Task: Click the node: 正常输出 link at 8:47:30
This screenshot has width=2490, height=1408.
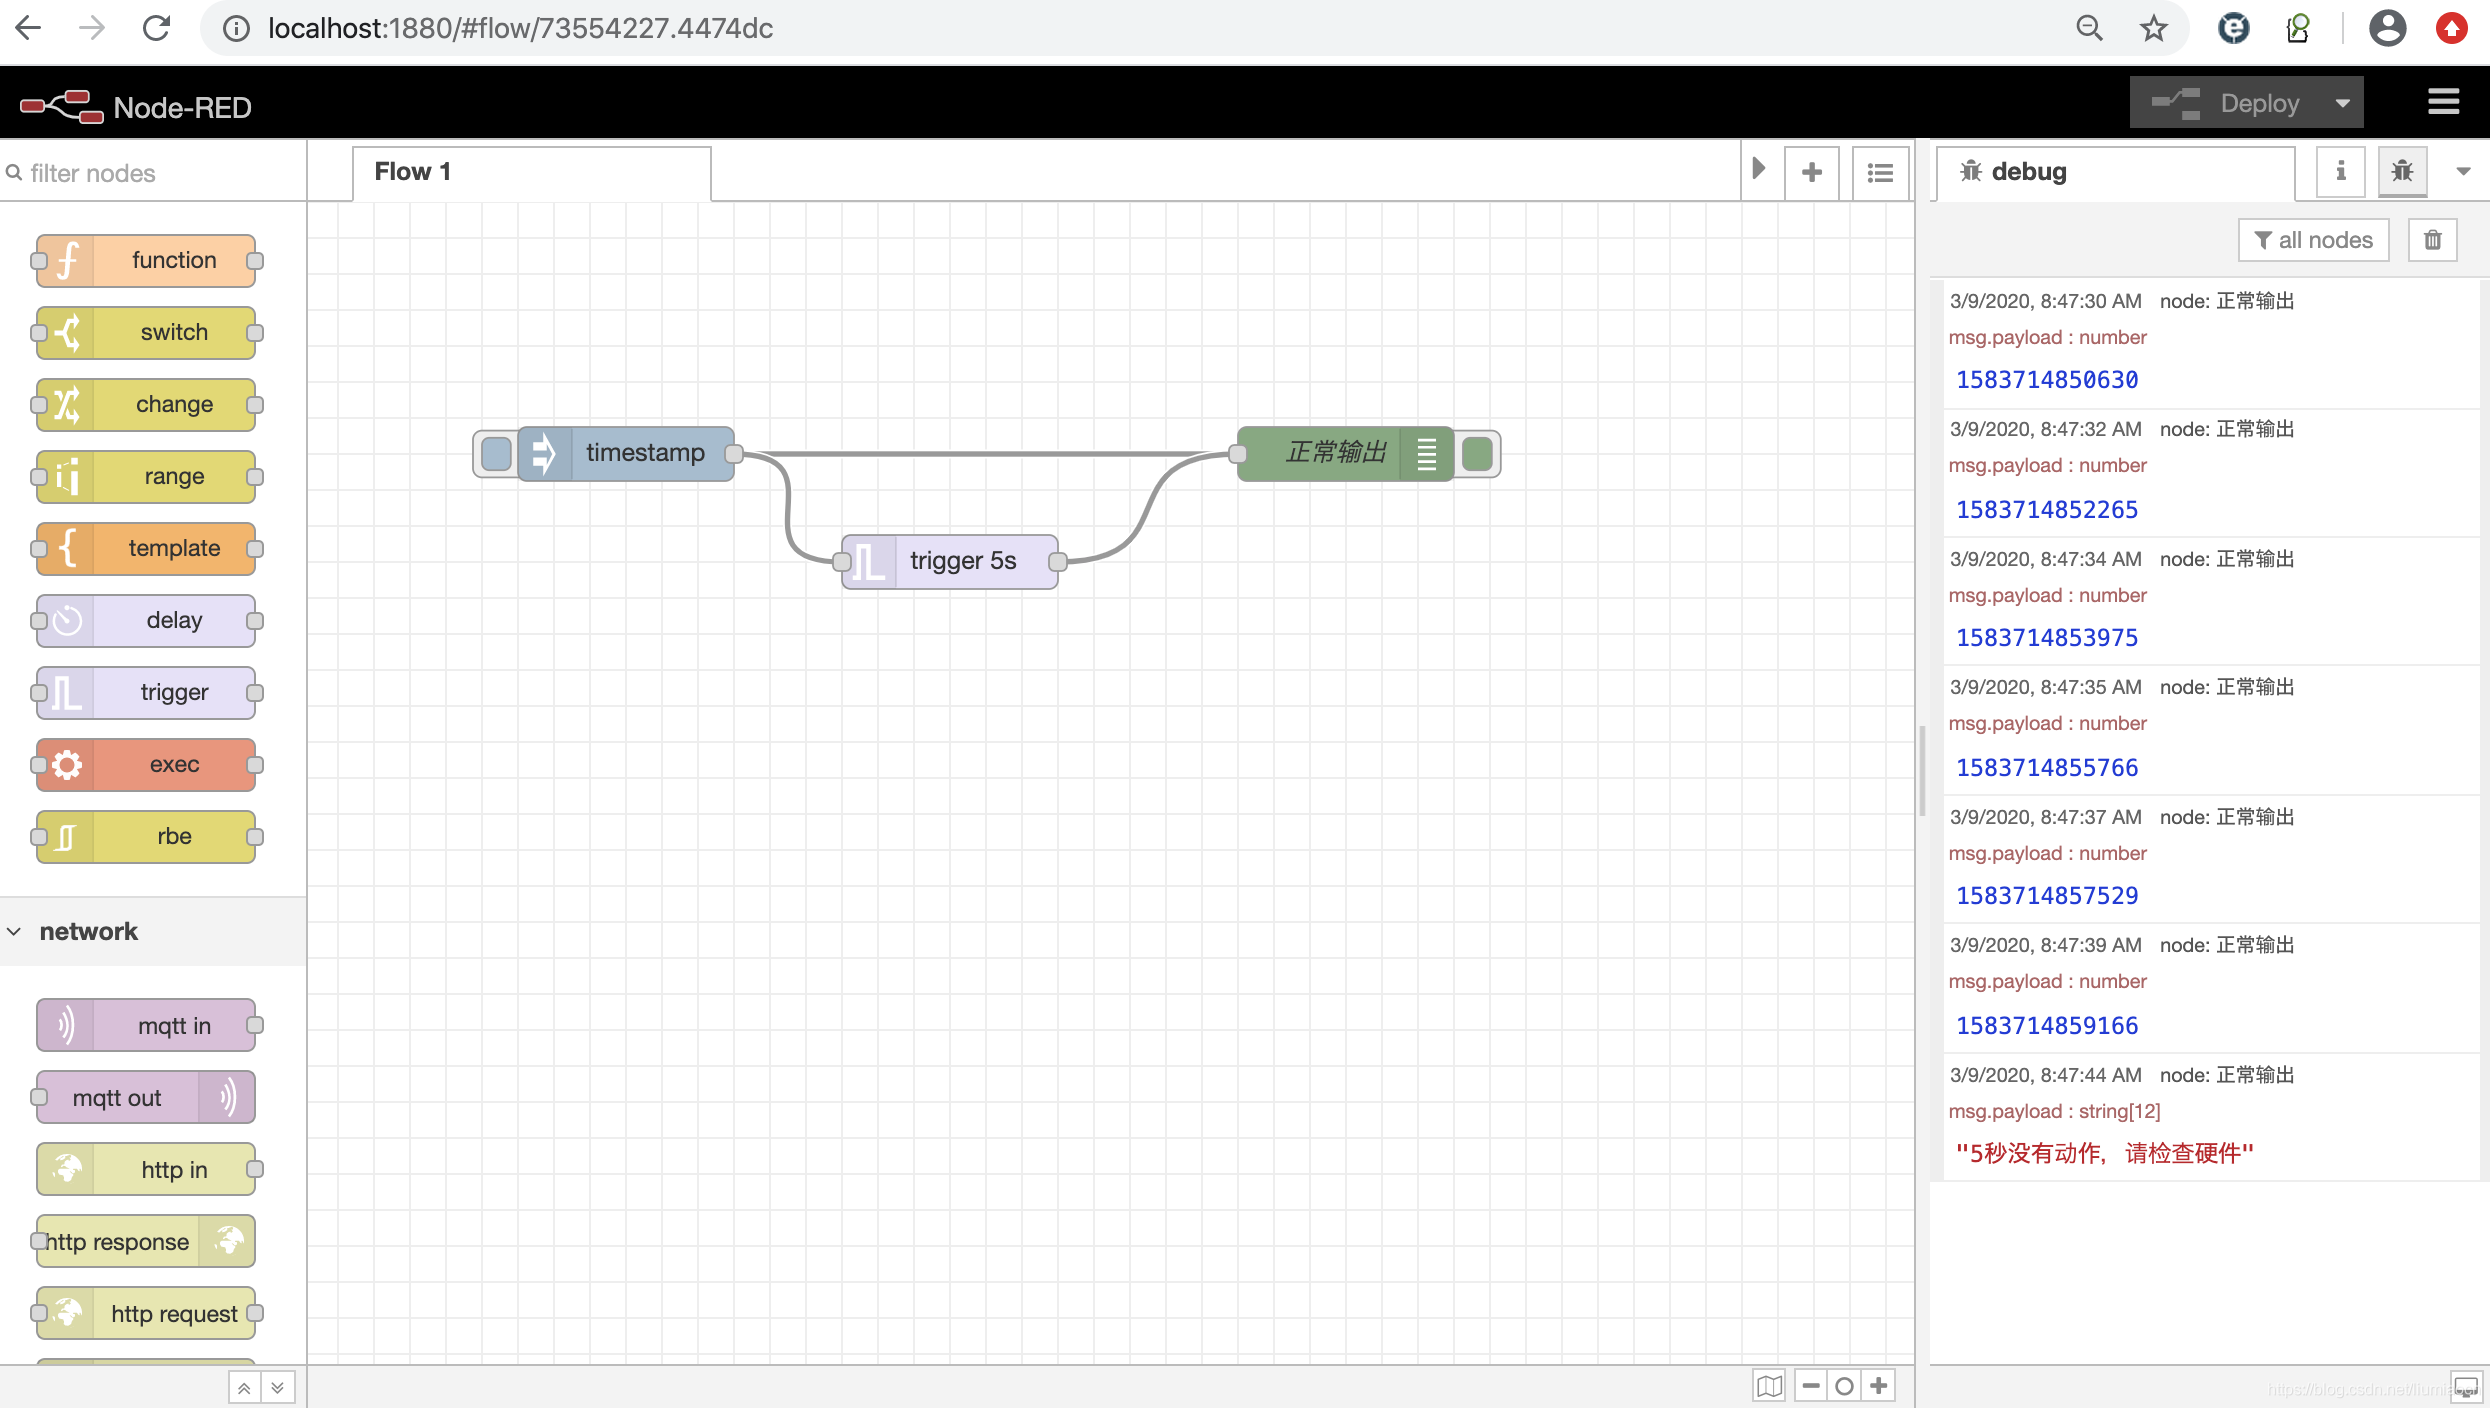Action: [2227, 301]
